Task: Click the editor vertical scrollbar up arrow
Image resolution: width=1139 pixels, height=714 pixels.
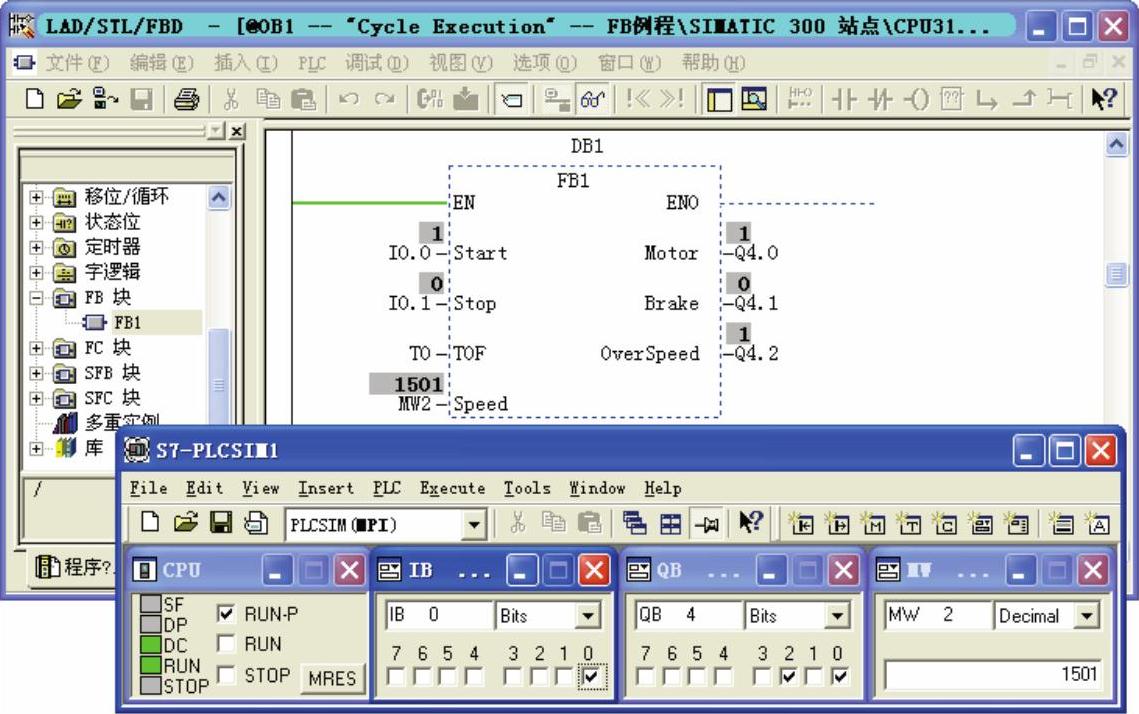Action: pyautogui.click(x=1116, y=145)
